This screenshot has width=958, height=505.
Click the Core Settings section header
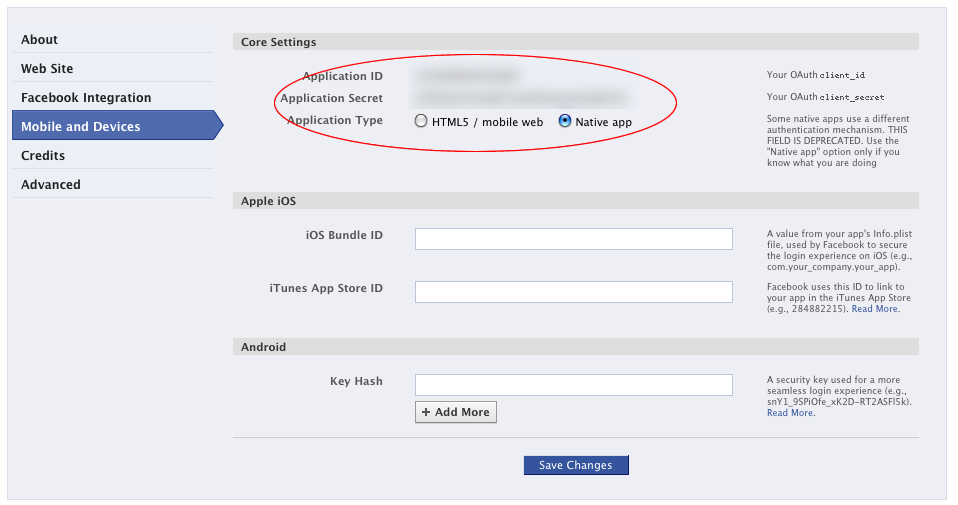576,42
